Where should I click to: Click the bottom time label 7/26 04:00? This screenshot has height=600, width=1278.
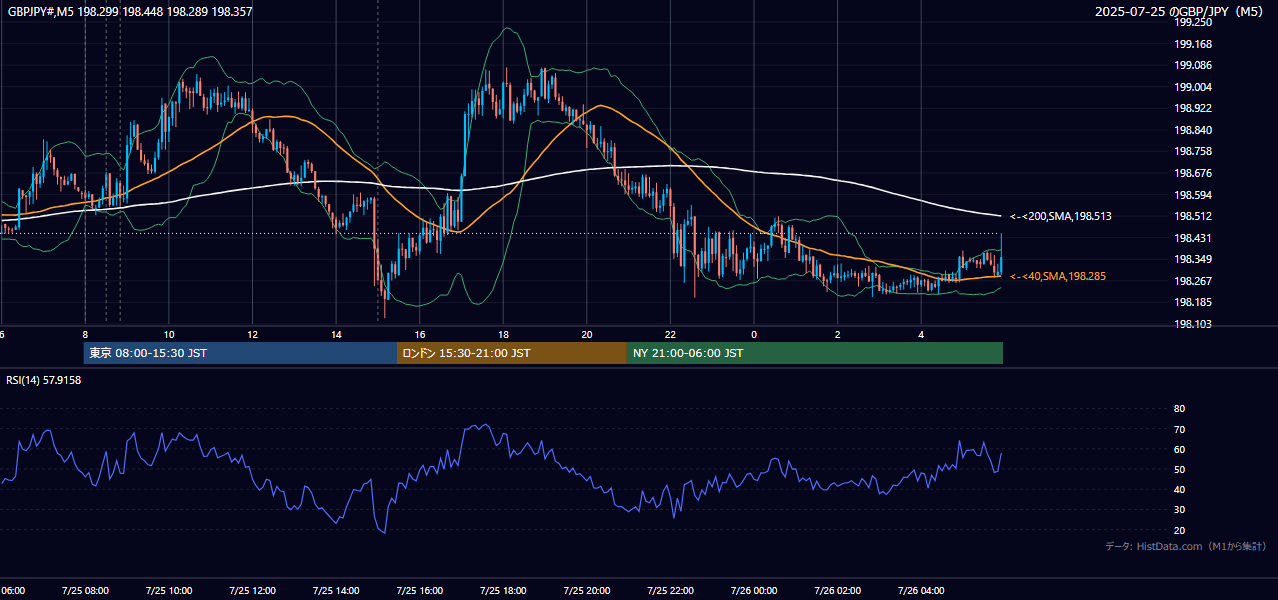(x=921, y=591)
